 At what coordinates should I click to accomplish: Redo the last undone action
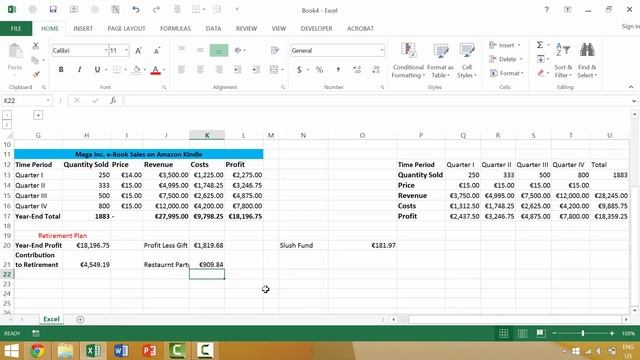click(156, 10)
